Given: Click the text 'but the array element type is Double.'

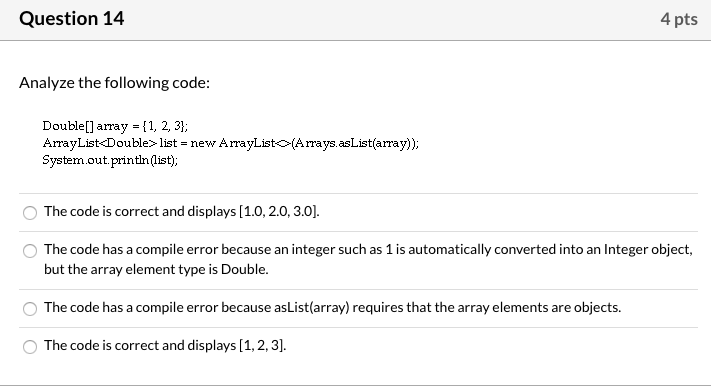Looking at the screenshot, I should point(156,269).
